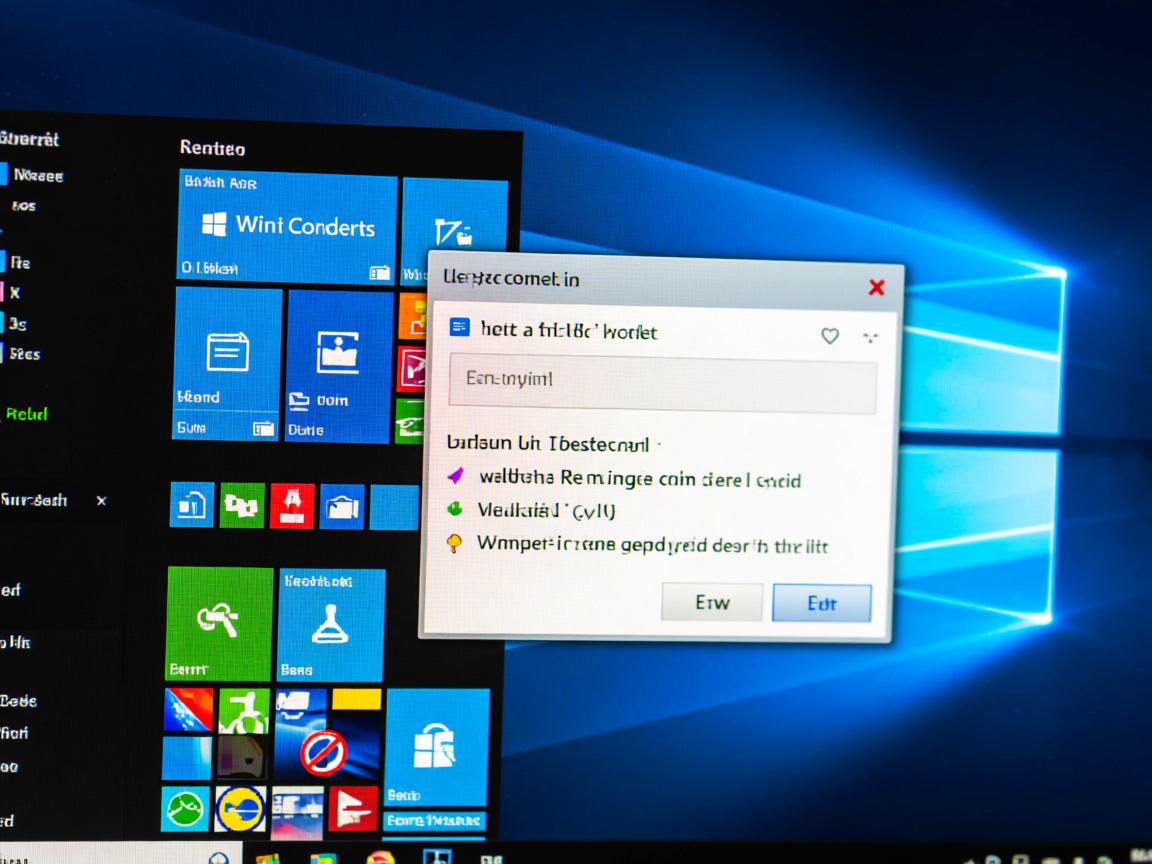Screen dimensions: 1152x864
Task: Open the small green puzzle-piece tile
Action: click(242, 506)
